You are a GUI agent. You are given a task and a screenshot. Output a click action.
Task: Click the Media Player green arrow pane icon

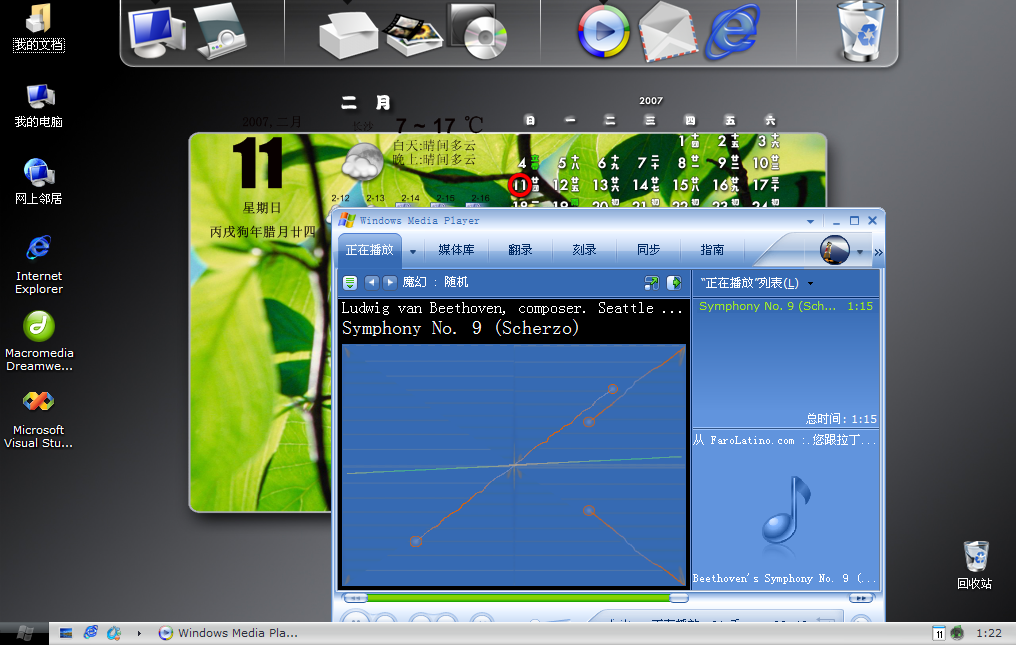tap(674, 283)
